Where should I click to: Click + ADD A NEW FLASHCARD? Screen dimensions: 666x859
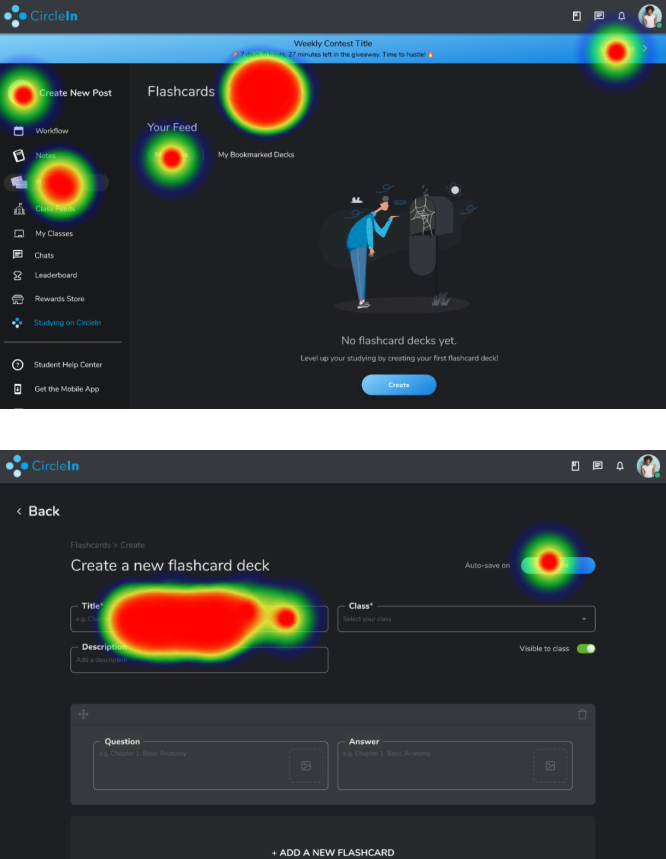[333, 852]
